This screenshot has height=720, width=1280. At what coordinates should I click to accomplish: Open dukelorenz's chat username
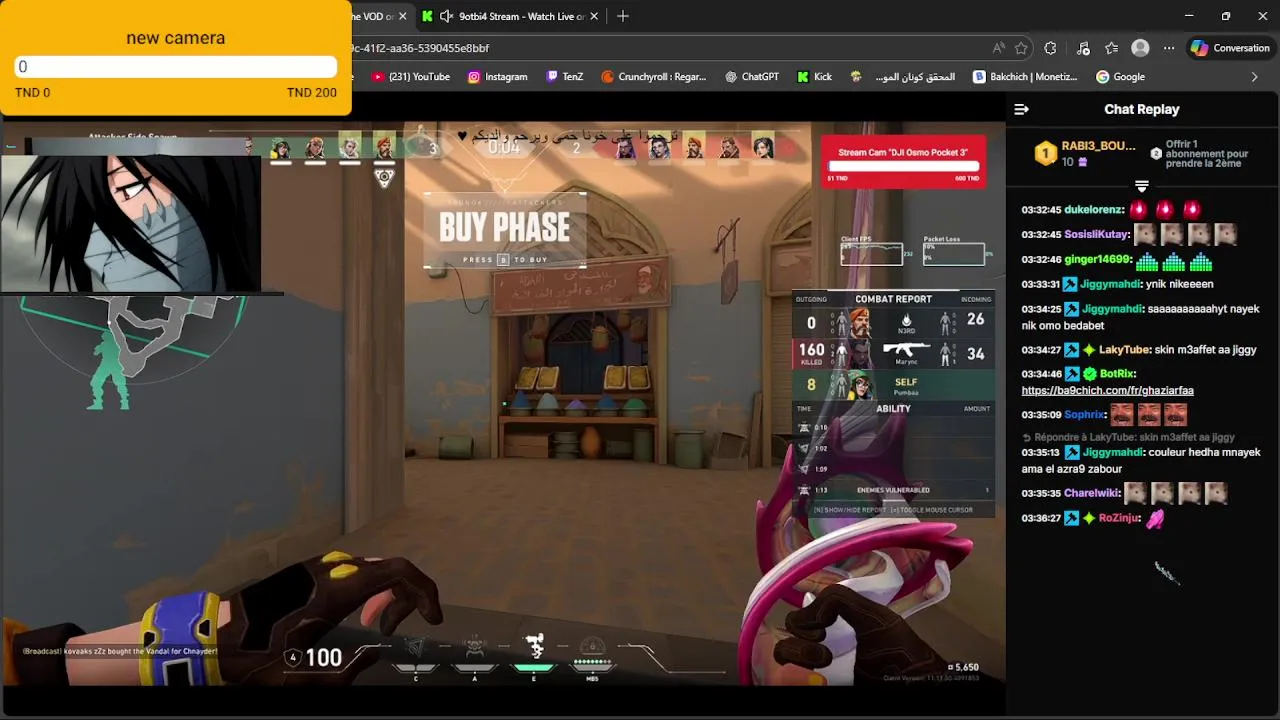point(1094,210)
